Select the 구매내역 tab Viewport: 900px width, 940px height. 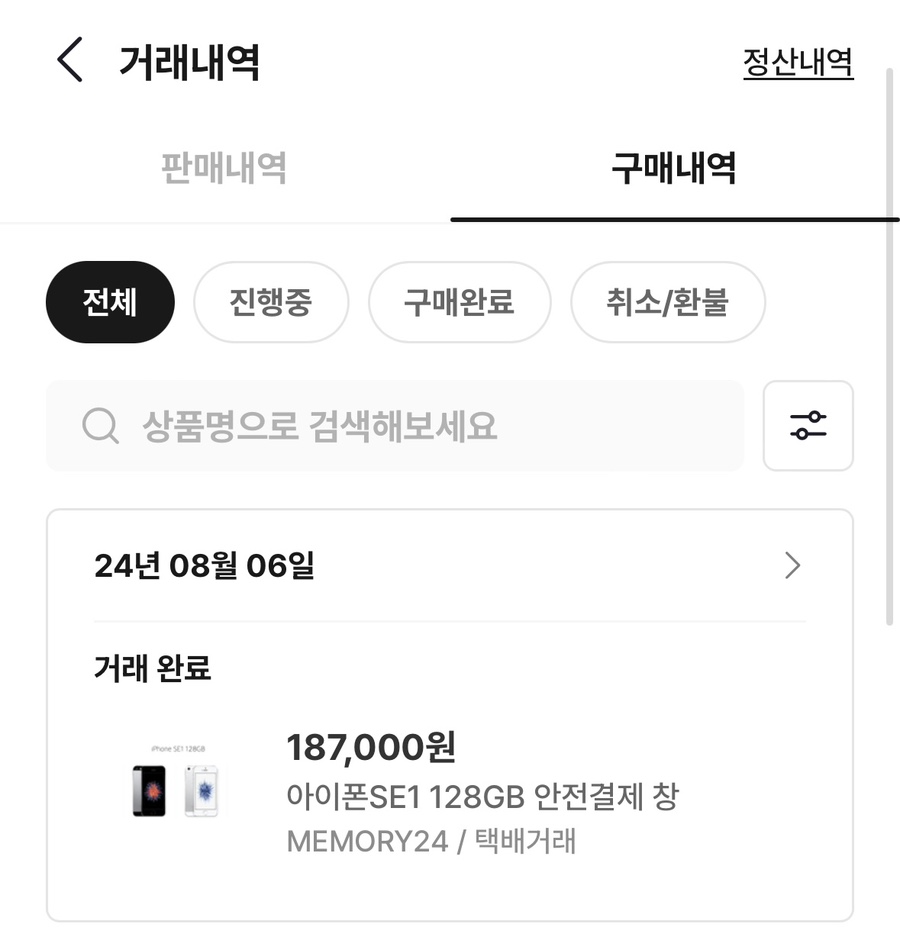[674, 168]
